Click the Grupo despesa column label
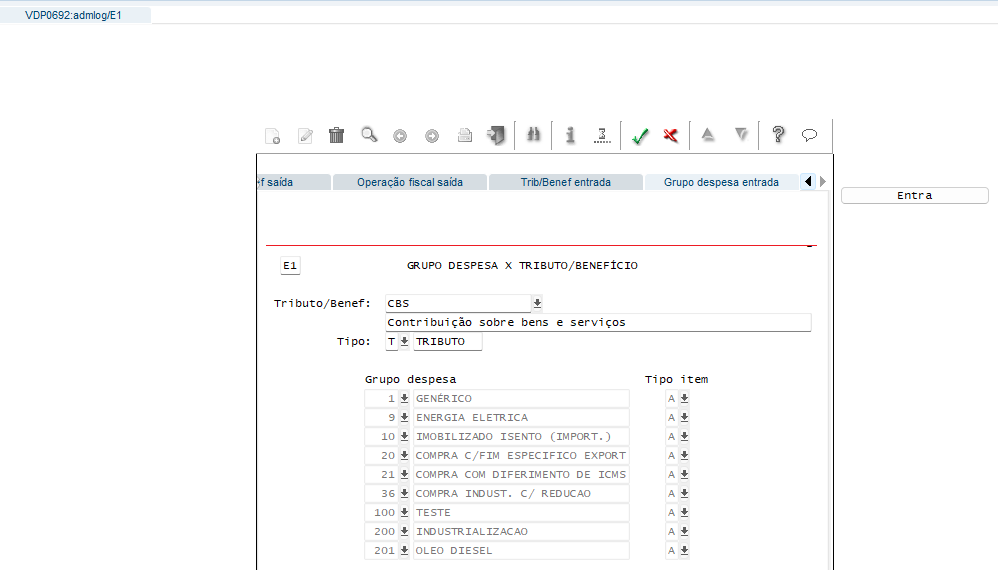The image size is (998, 570). coord(411,379)
